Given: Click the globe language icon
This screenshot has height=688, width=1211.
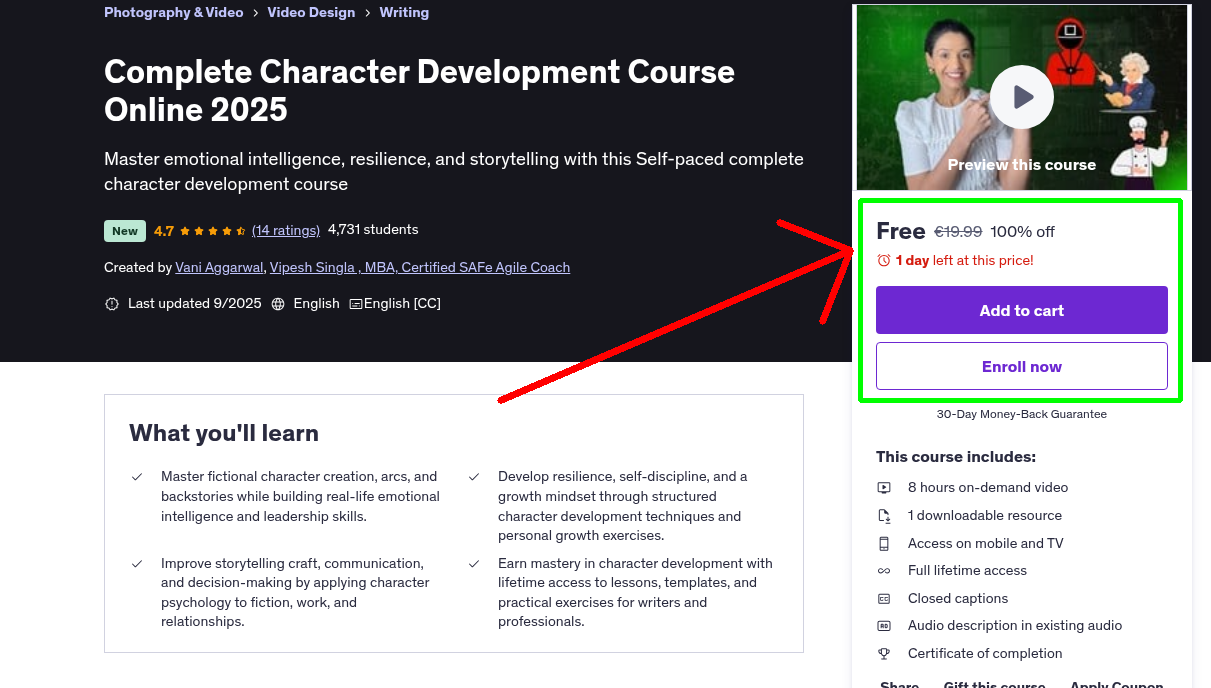Looking at the screenshot, I should coord(278,304).
